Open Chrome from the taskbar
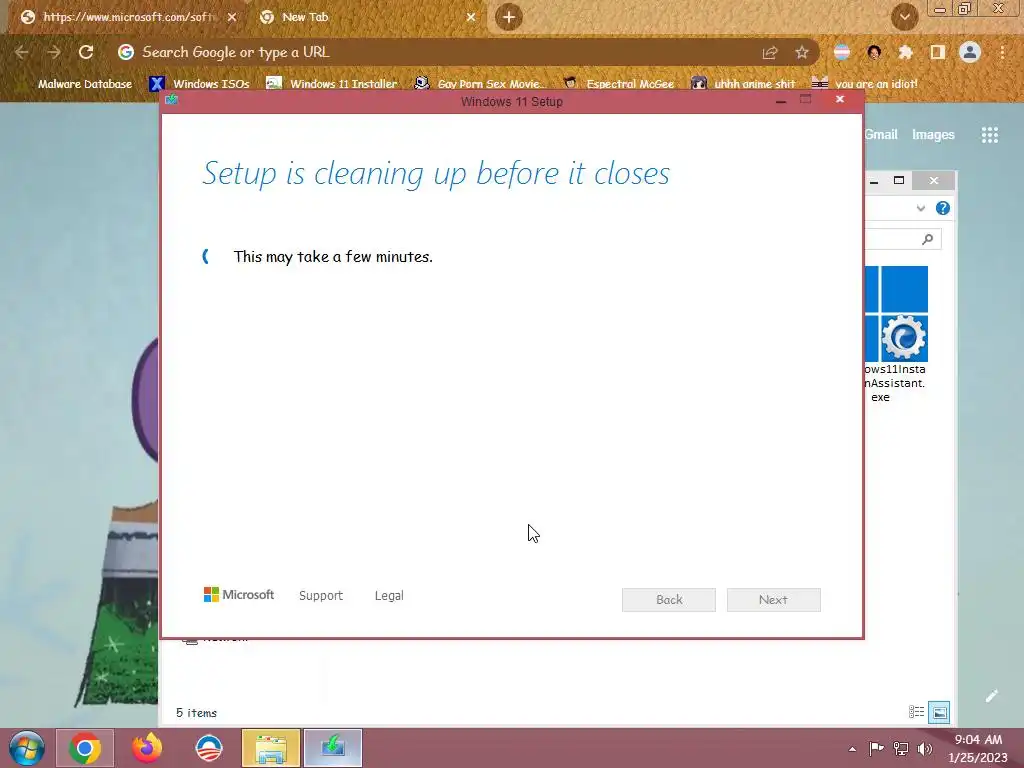 85,748
